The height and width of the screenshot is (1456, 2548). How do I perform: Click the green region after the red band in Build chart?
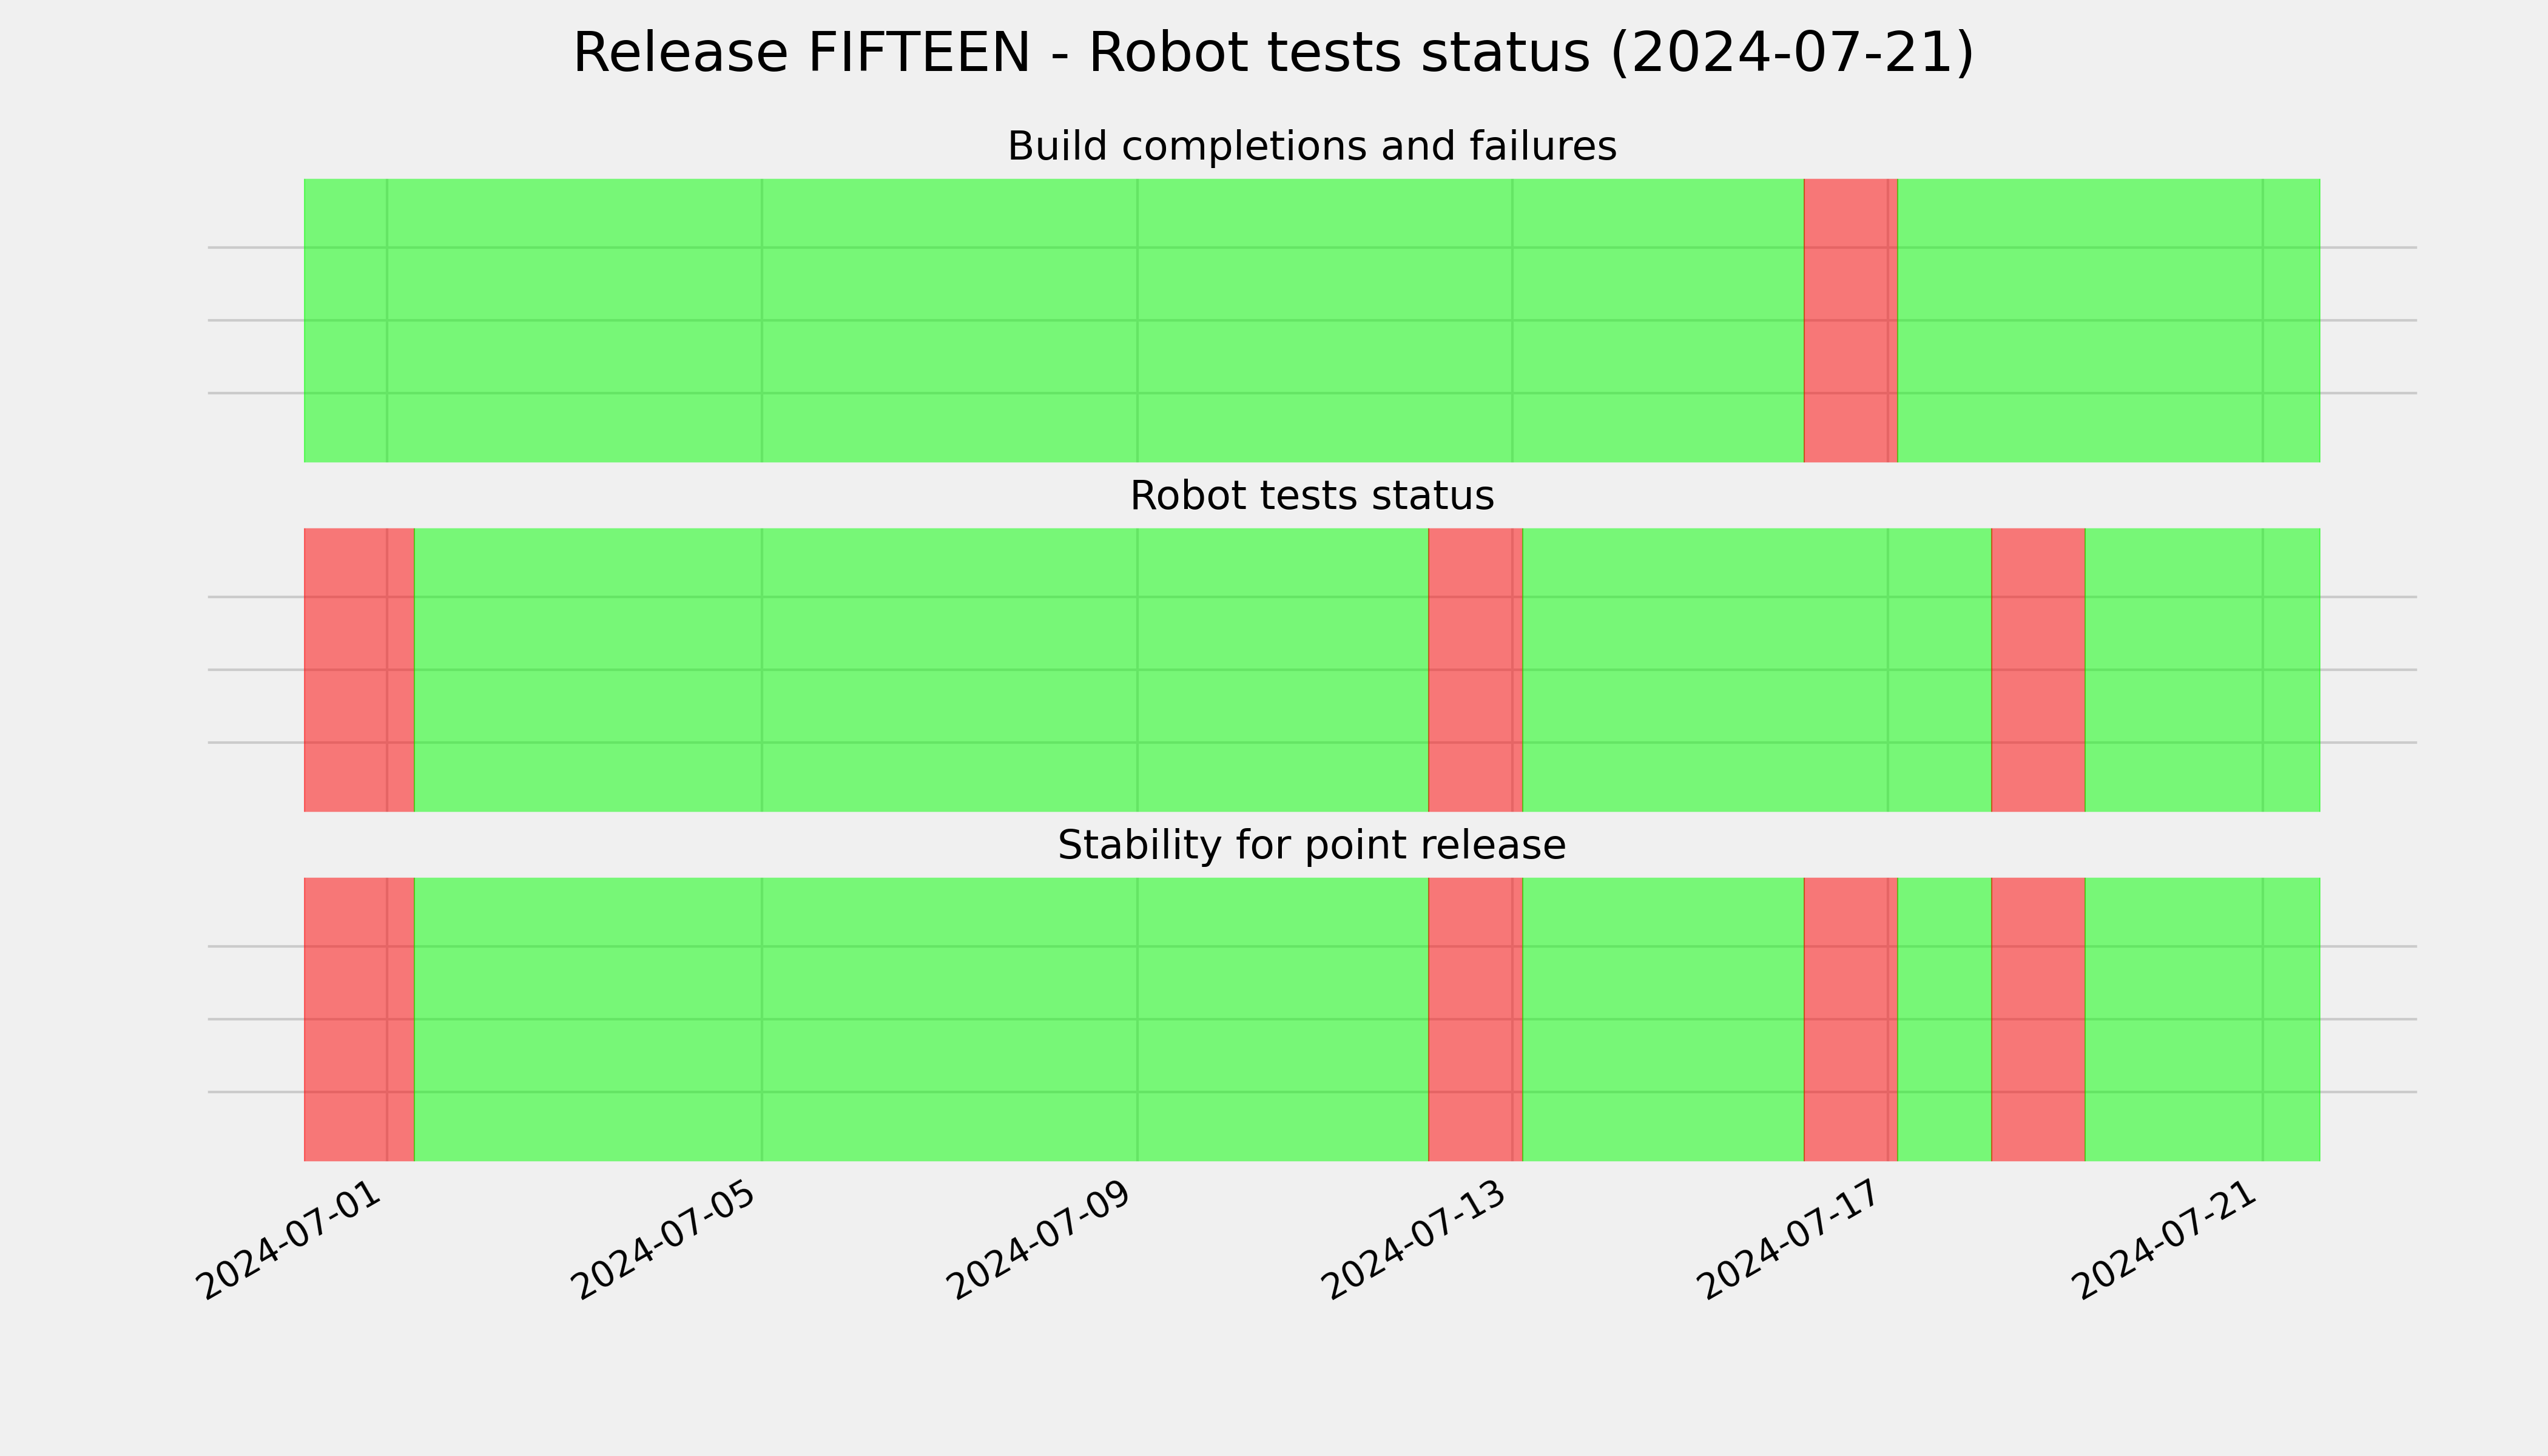coord(2109,320)
